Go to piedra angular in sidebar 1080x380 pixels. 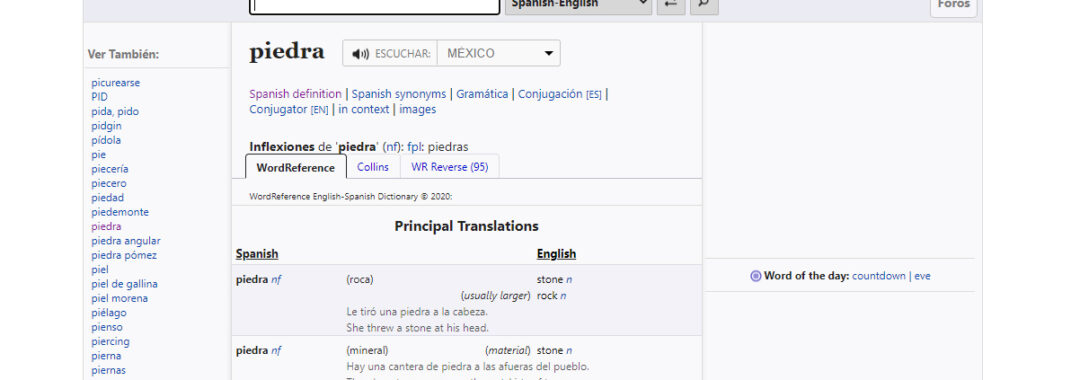tap(126, 241)
